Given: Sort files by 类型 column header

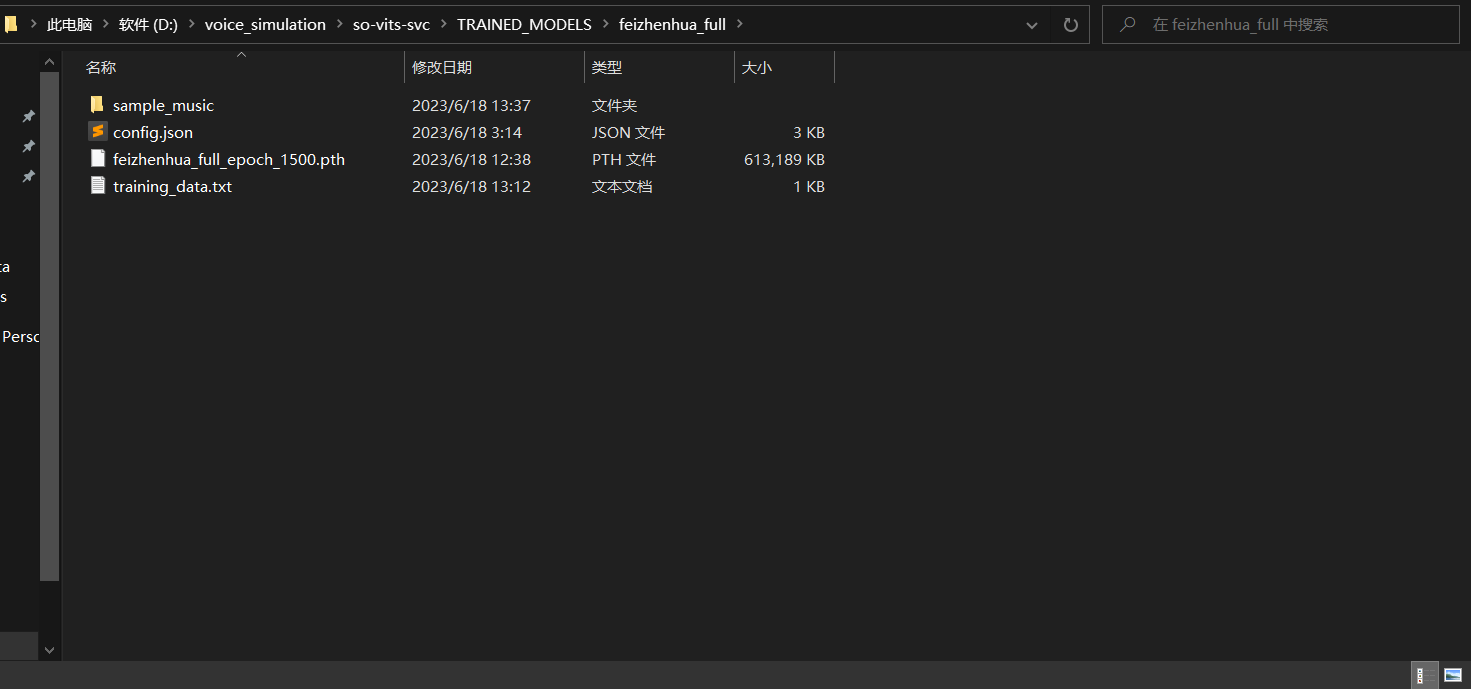Looking at the screenshot, I should (607, 68).
